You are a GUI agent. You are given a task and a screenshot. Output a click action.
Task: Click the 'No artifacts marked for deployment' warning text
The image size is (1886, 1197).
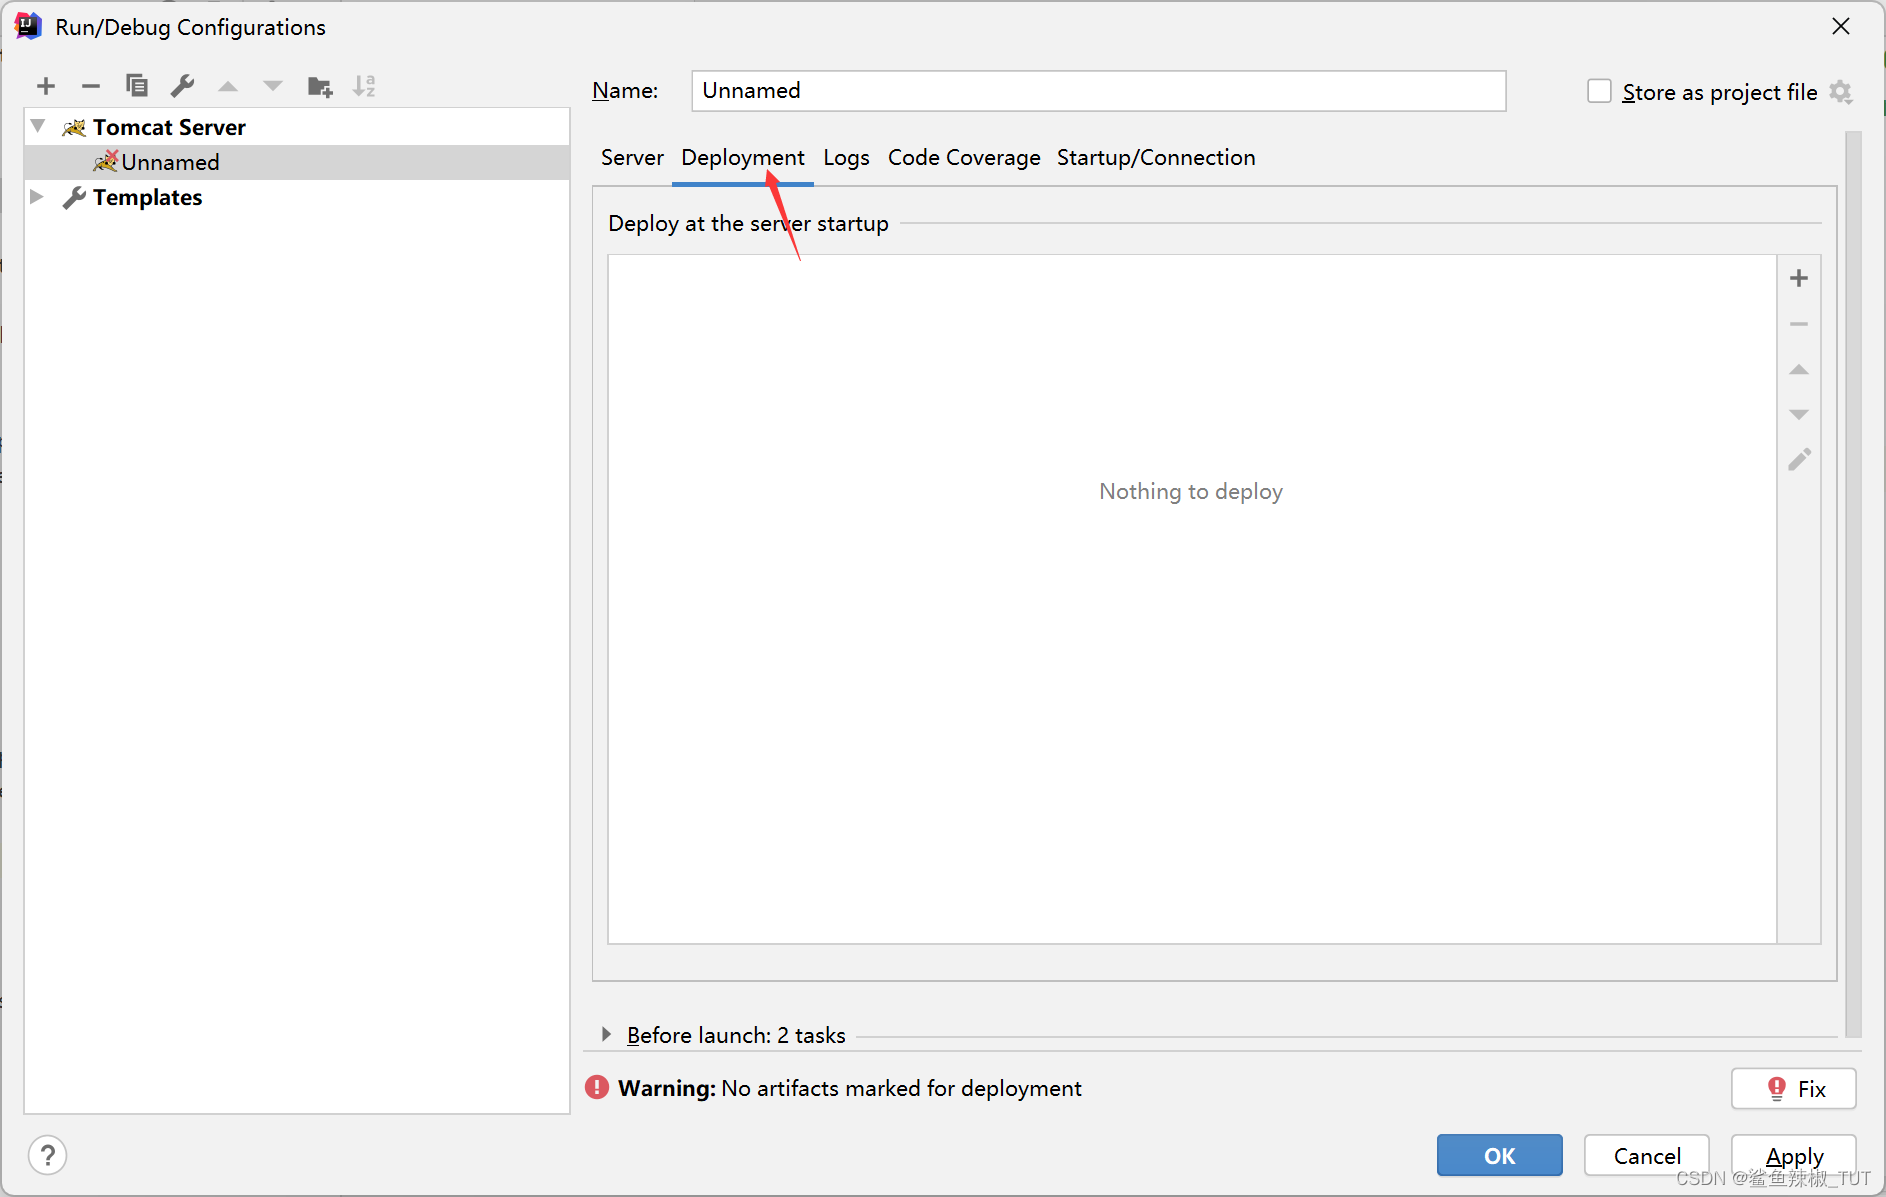901,1088
